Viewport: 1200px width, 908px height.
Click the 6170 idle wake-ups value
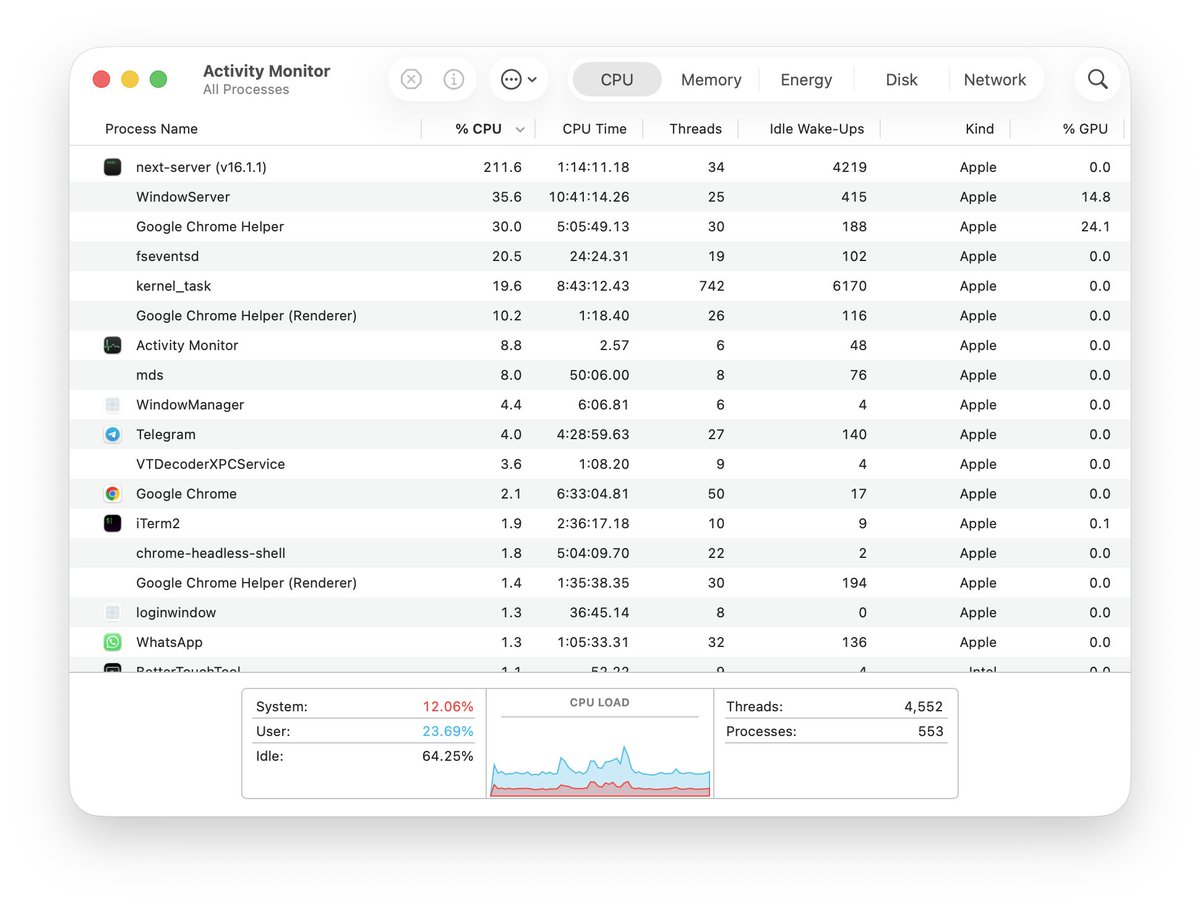coord(850,286)
